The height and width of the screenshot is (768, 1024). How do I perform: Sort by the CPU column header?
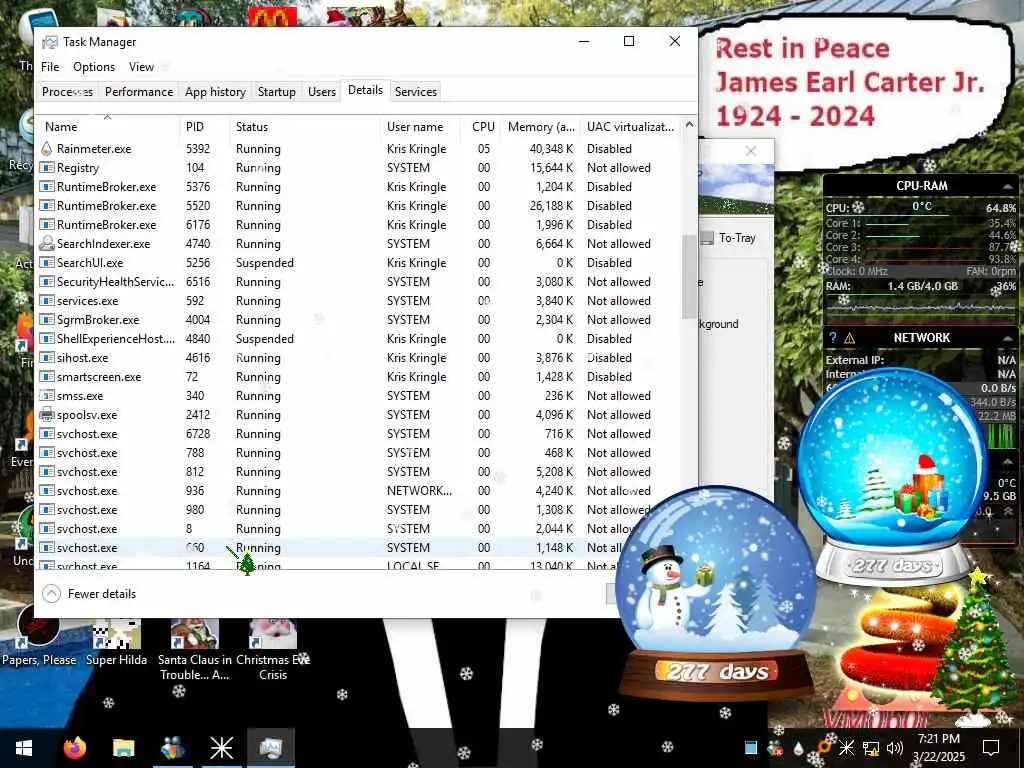pos(482,127)
